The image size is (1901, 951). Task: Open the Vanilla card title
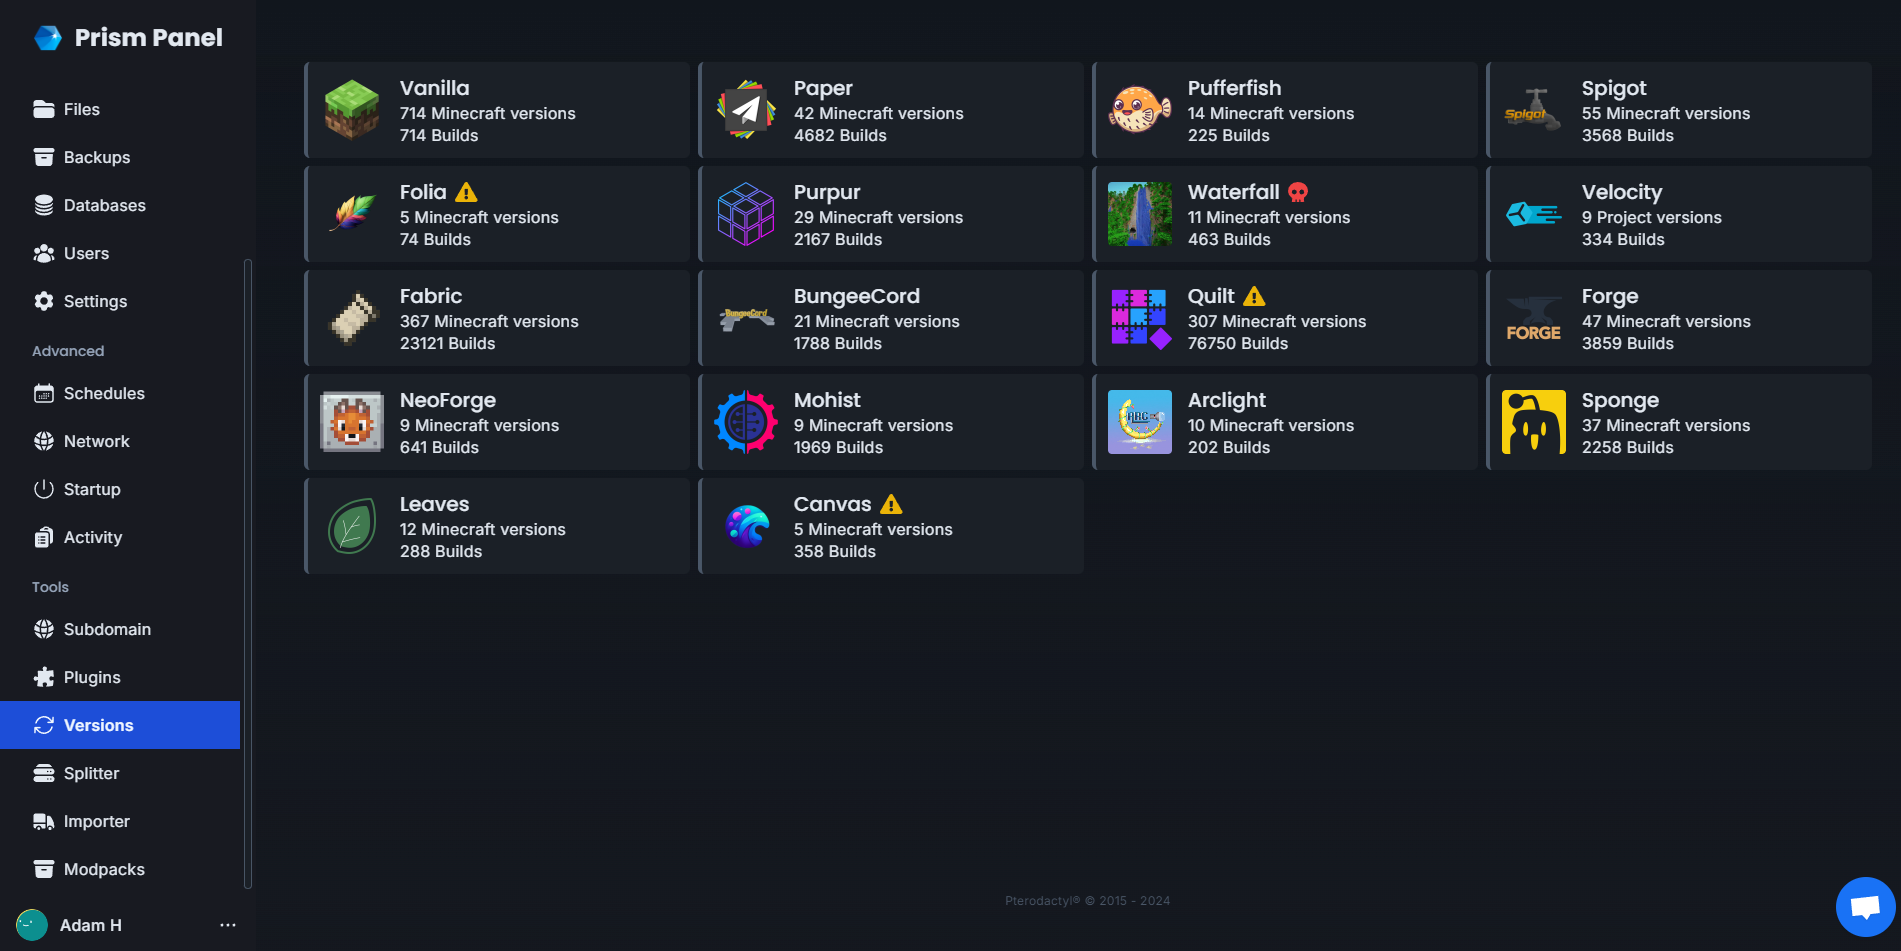434,88
